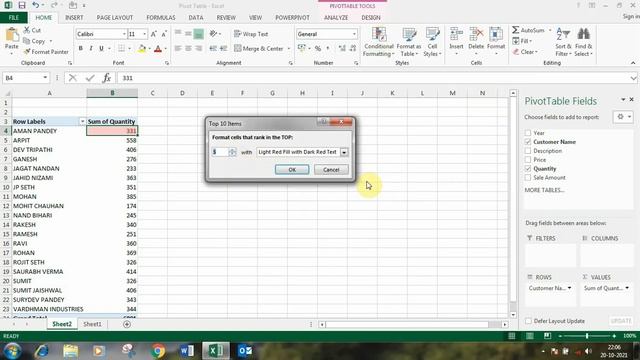The image size is (640, 360).
Task: Open the Row Labels filter dropdown
Action: [x=82, y=121]
